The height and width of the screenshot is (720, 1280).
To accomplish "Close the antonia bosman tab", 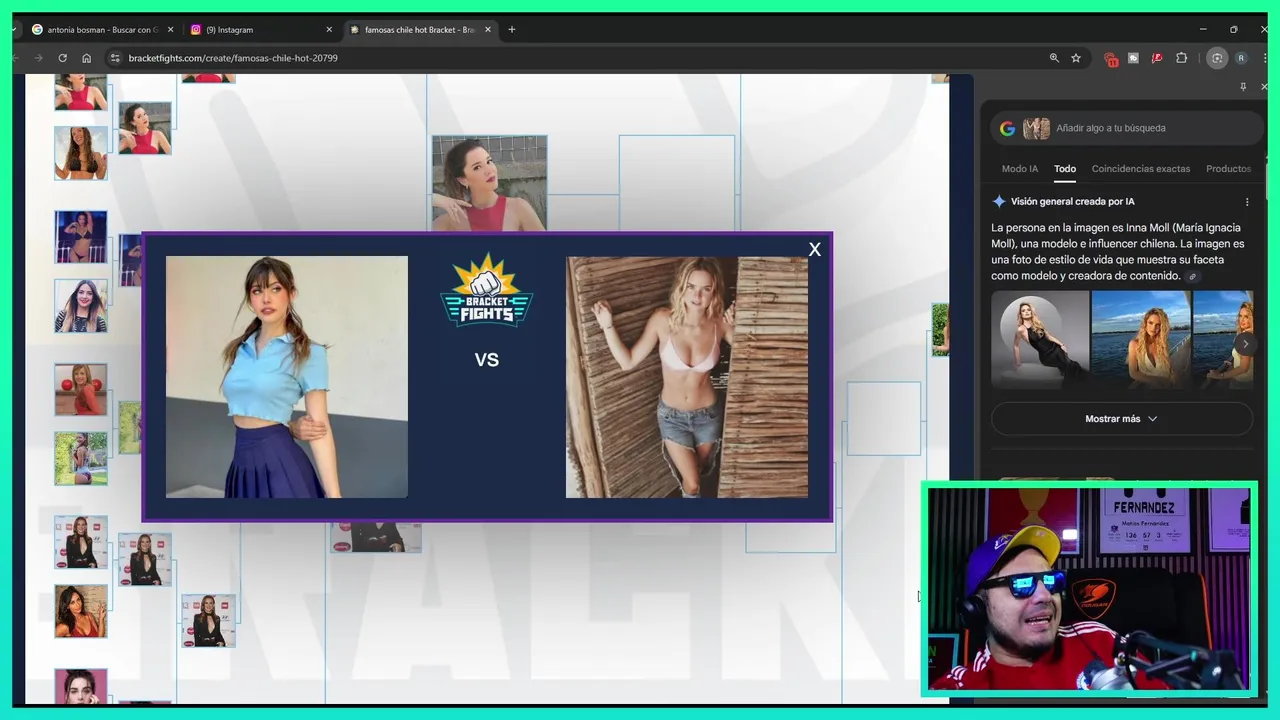I will point(171,30).
